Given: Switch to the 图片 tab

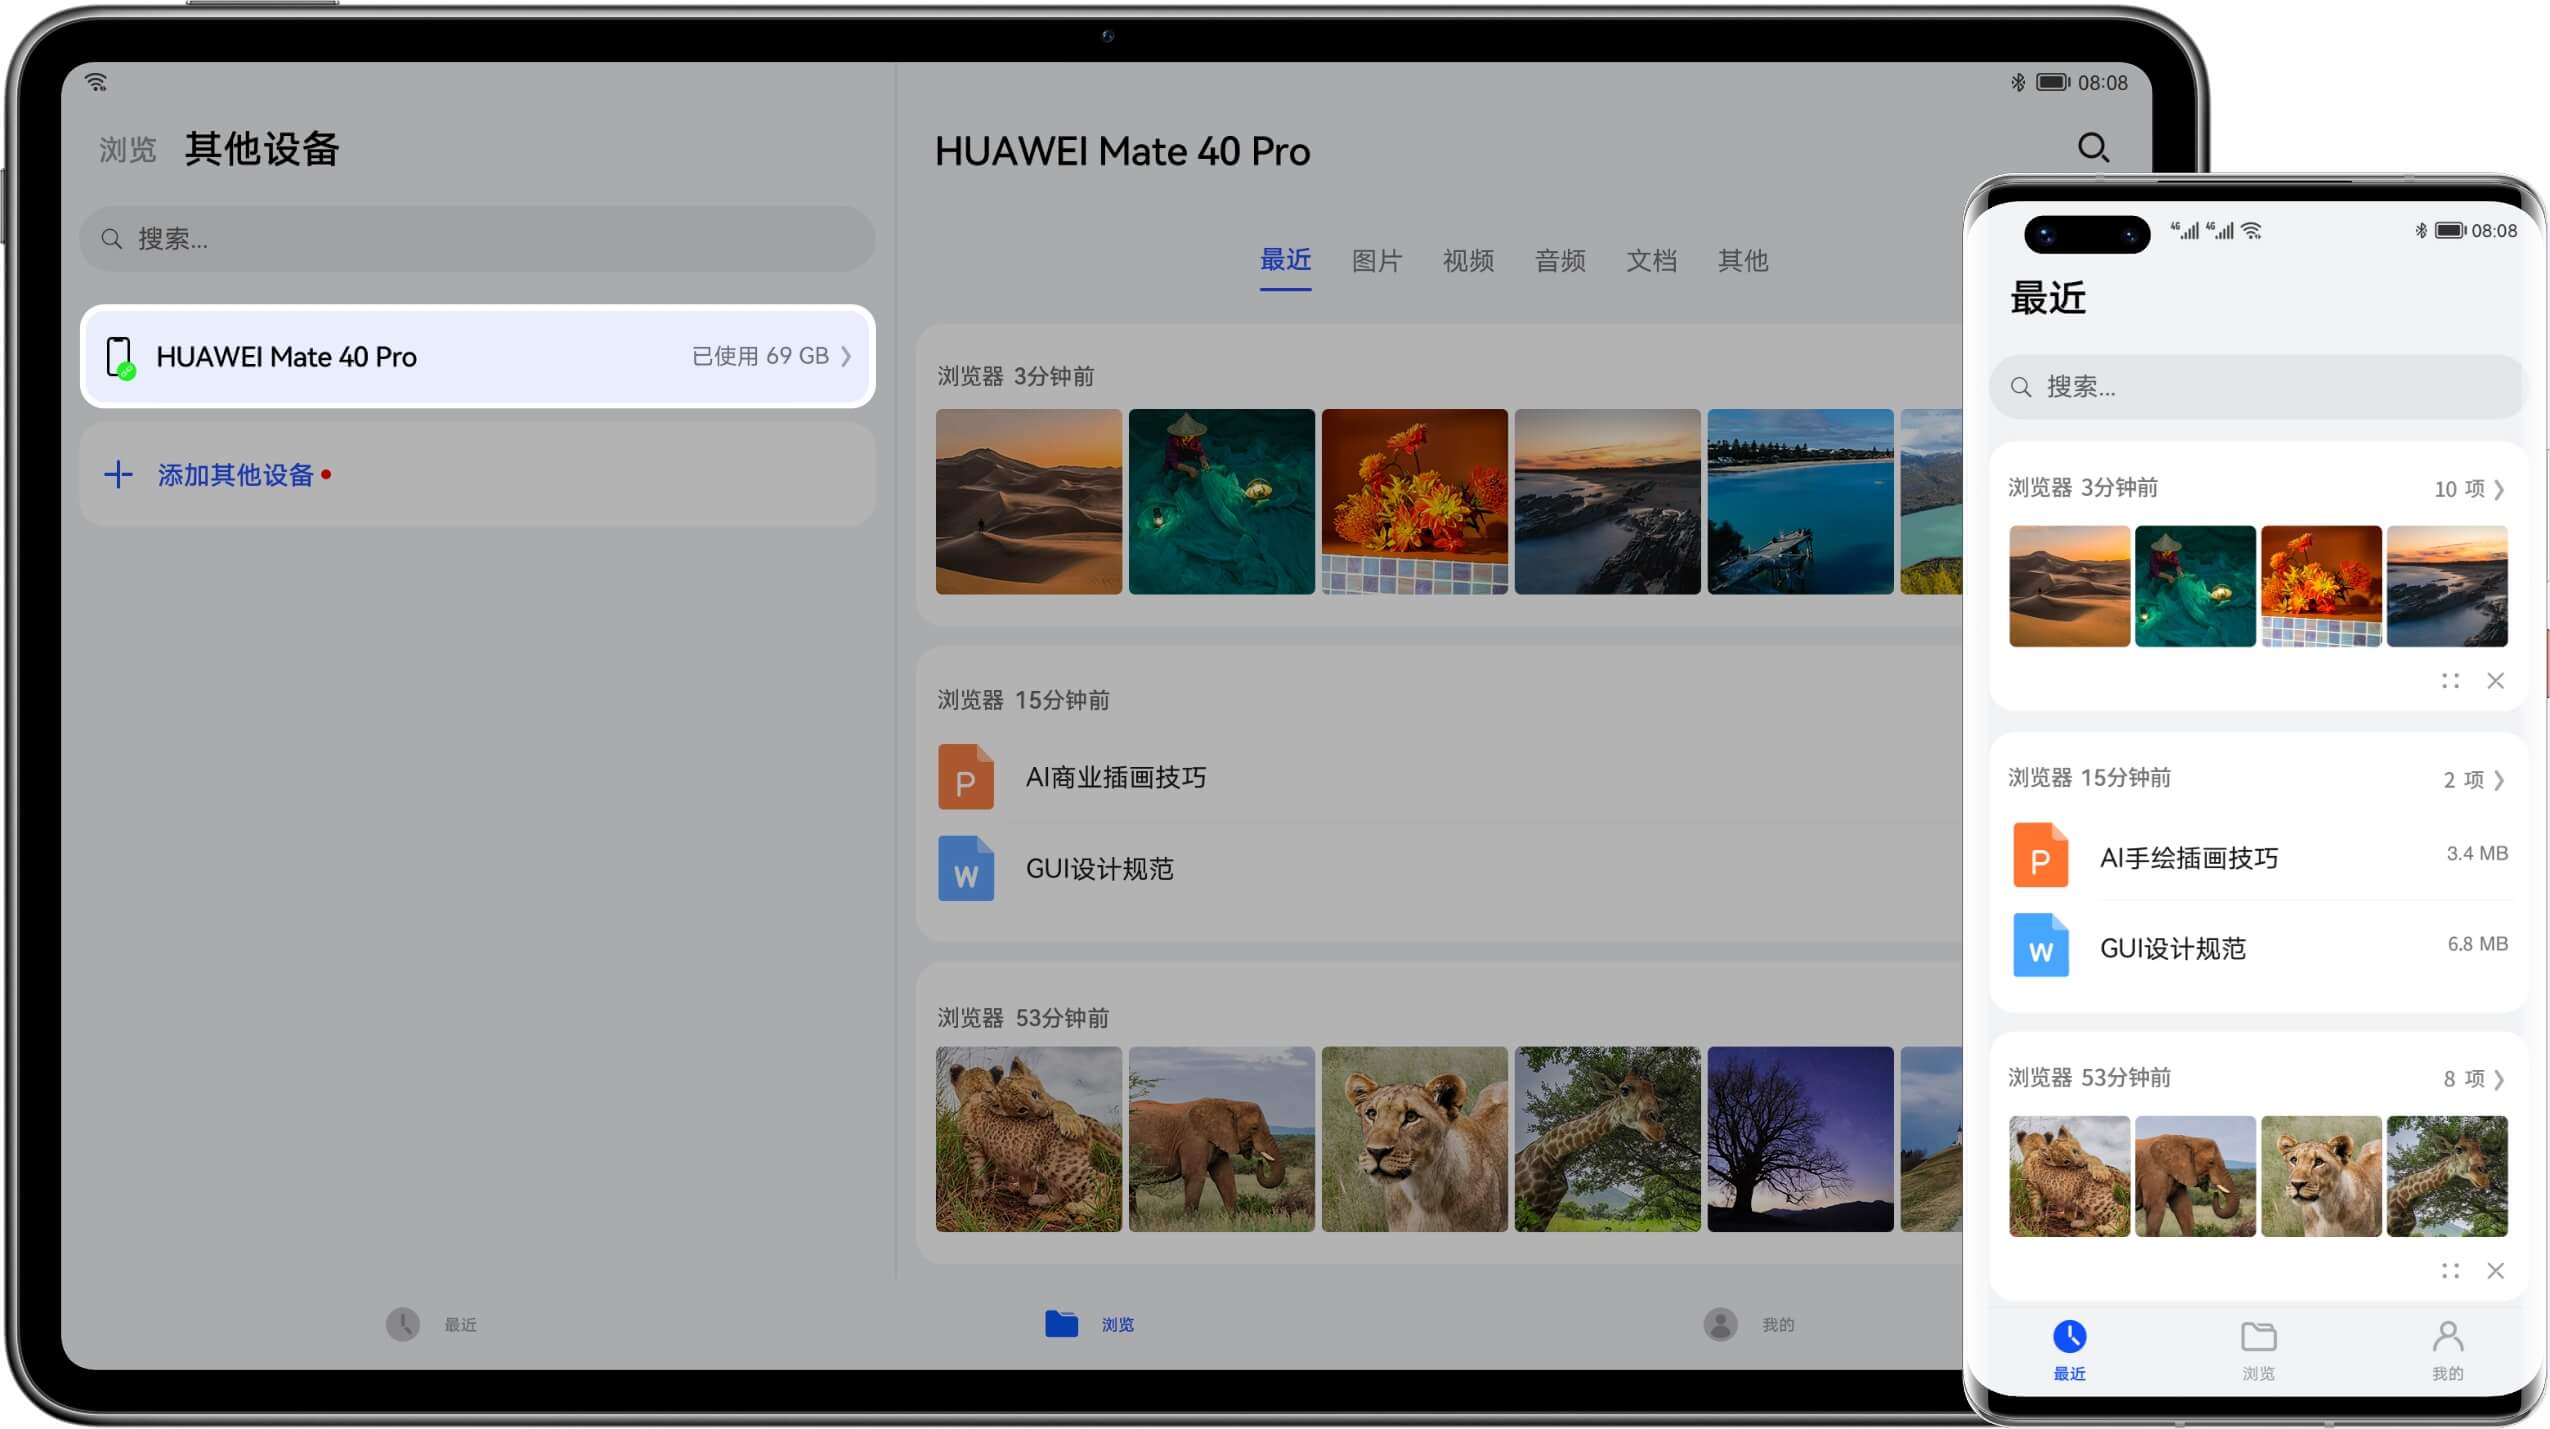Looking at the screenshot, I should pos(1375,261).
